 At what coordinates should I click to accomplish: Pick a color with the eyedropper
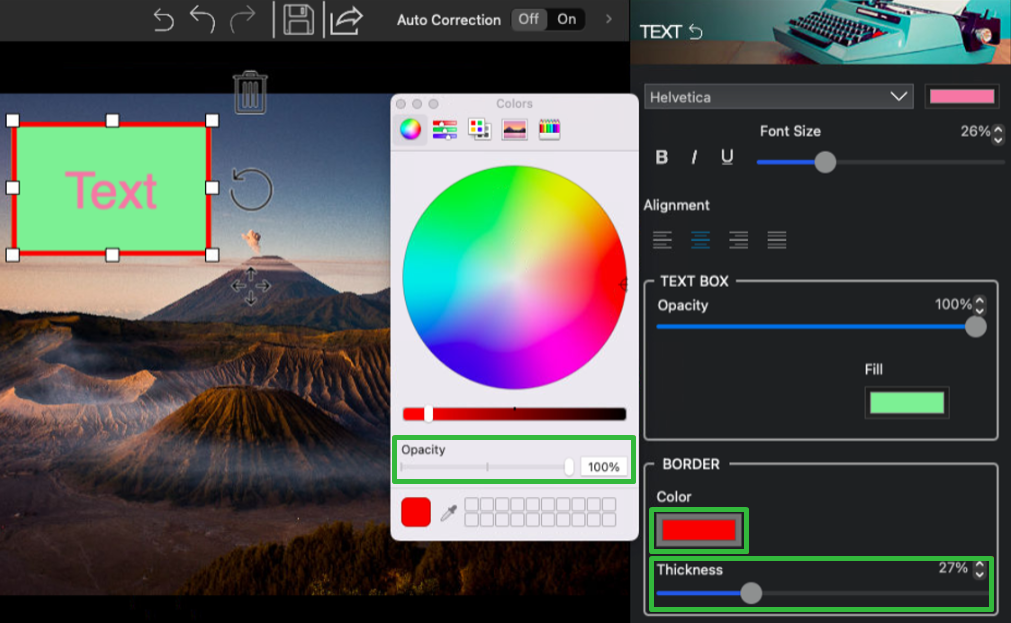(449, 513)
